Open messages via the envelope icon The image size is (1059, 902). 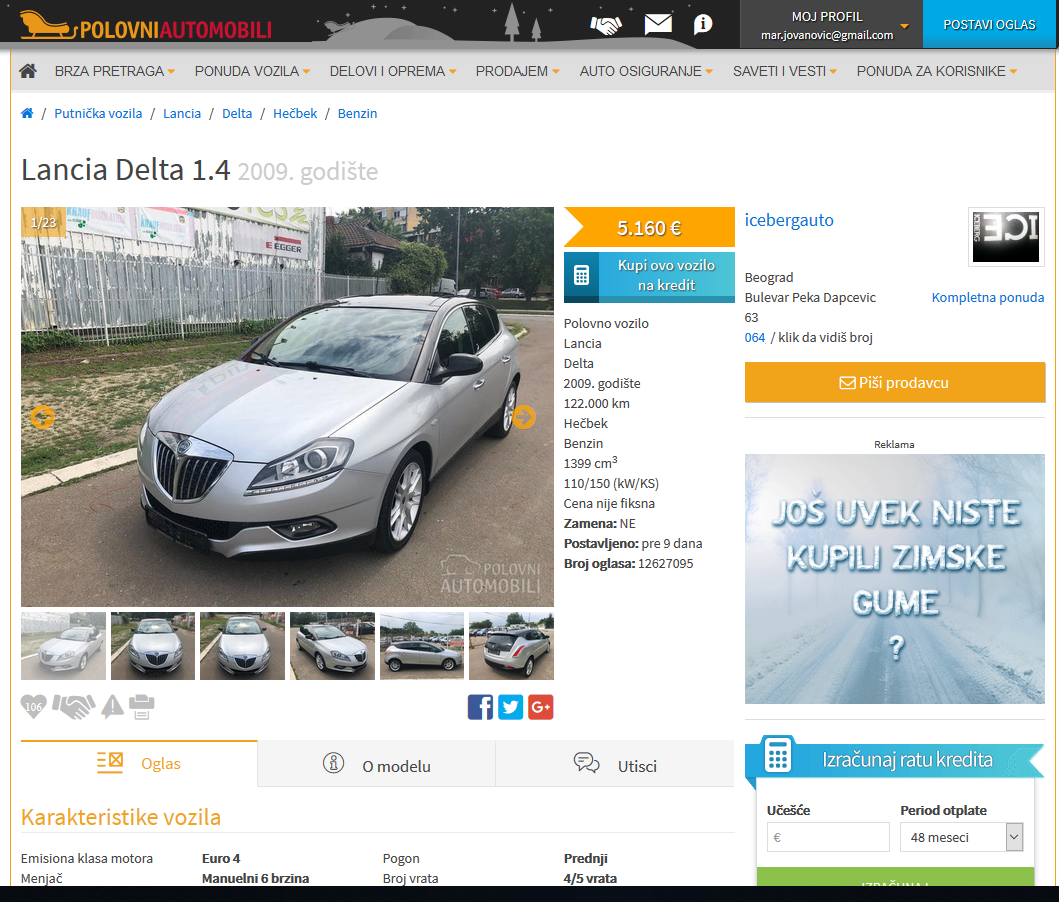(x=658, y=24)
